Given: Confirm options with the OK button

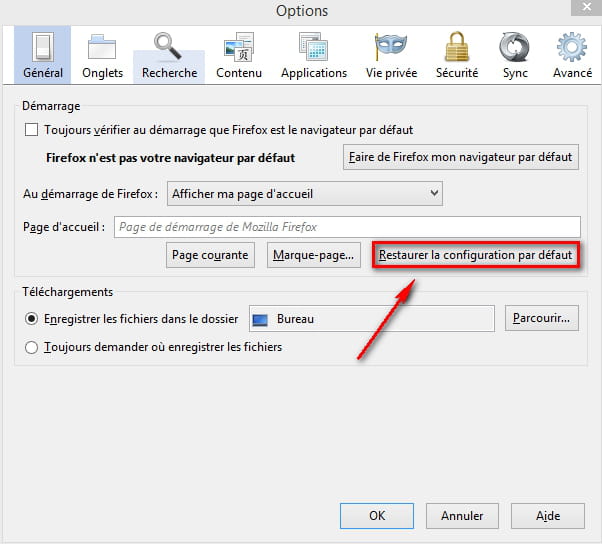Looking at the screenshot, I should tap(377, 516).
